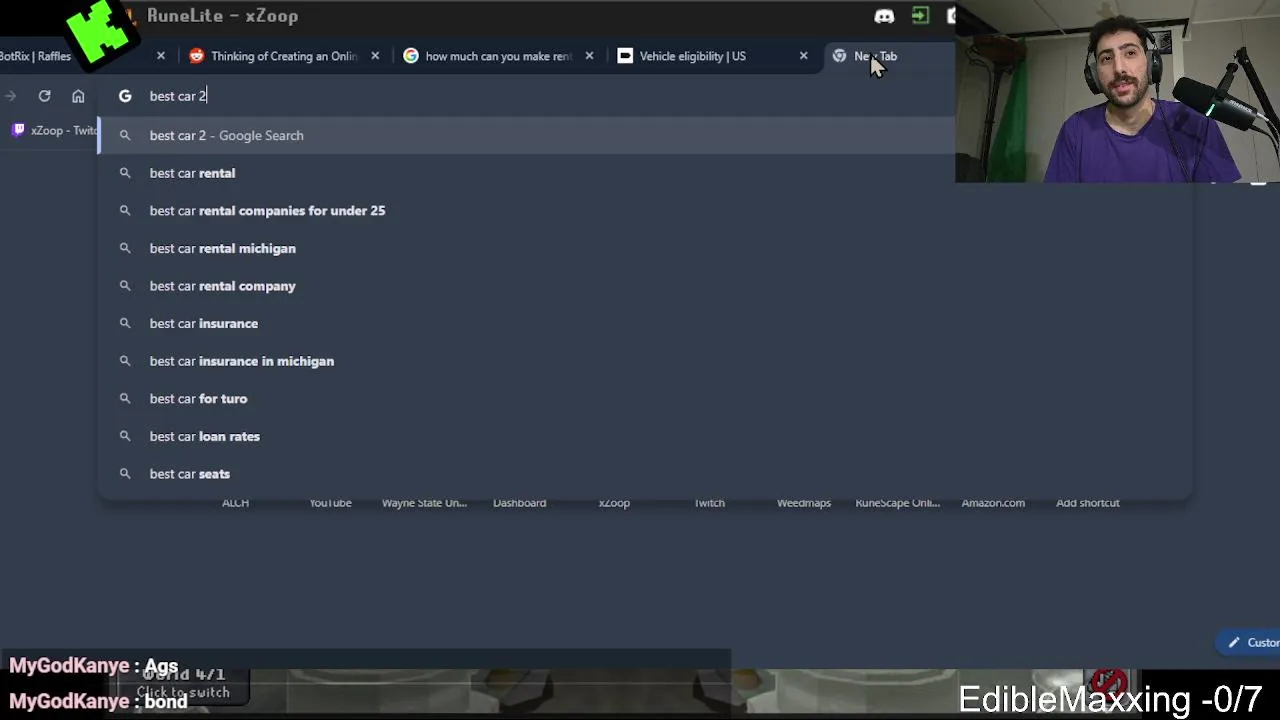Open the Wayne State Un... shortcut
The height and width of the screenshot is (720, 1280).
424,503
